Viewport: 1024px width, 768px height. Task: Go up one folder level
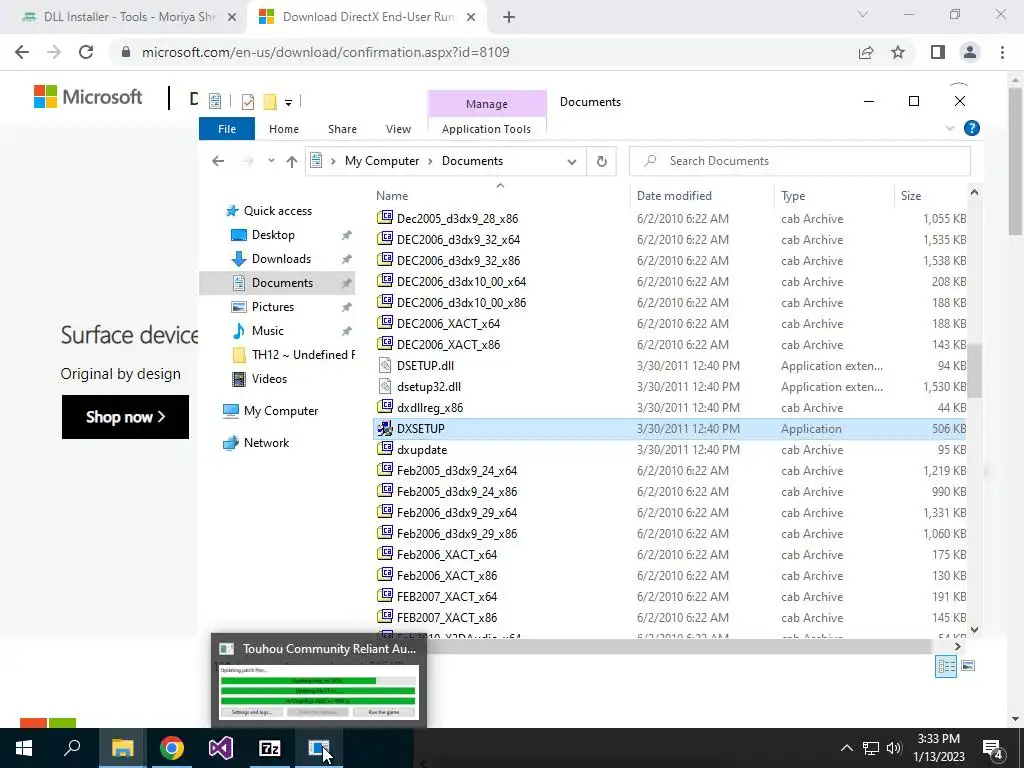291,161
